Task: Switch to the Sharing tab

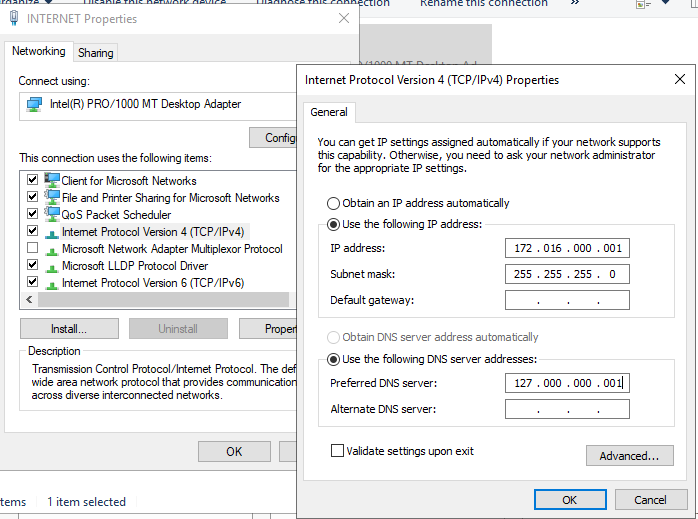Action: 95,53
